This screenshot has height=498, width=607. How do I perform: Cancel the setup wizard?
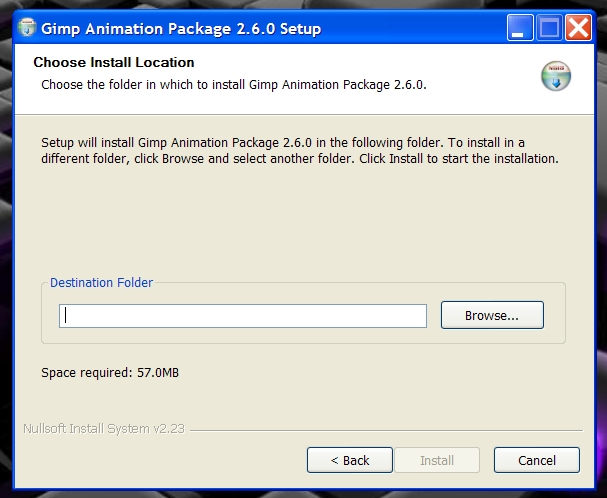click(x=537, y=460)
